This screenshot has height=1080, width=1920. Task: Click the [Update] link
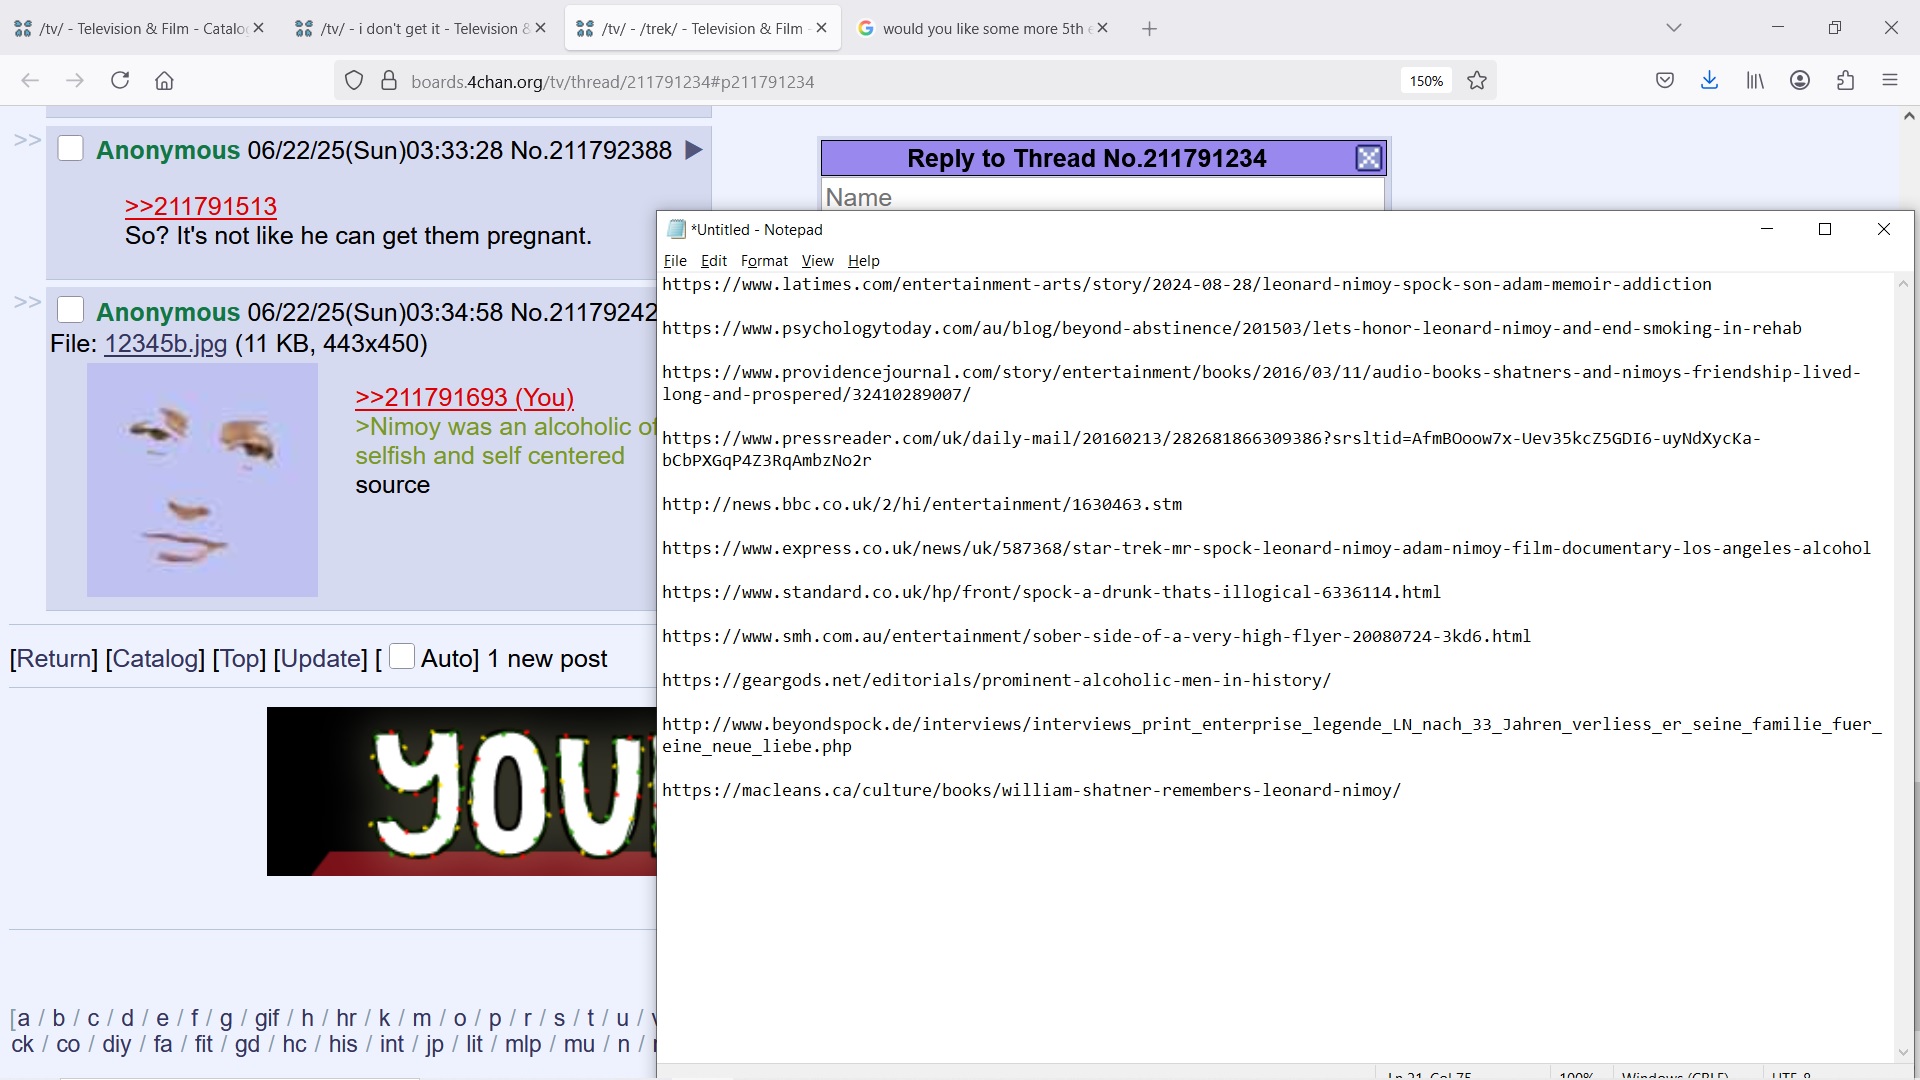click(x=321, y=658)
